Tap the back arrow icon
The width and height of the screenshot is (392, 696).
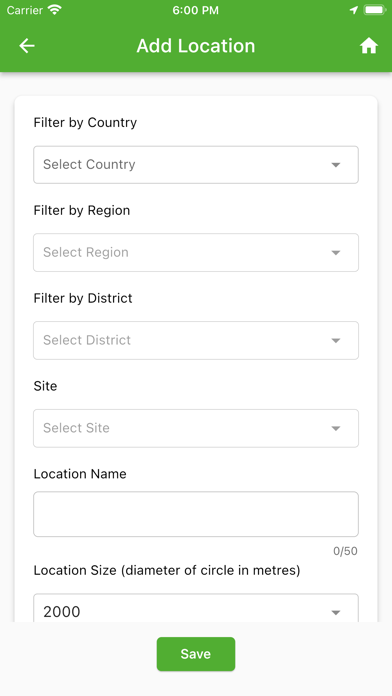click(x=27, y=46)
